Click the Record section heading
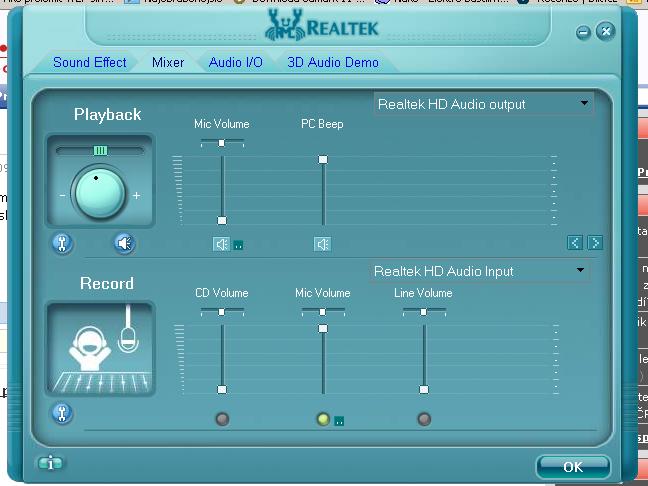648x486 pixels. pos(107,284)
